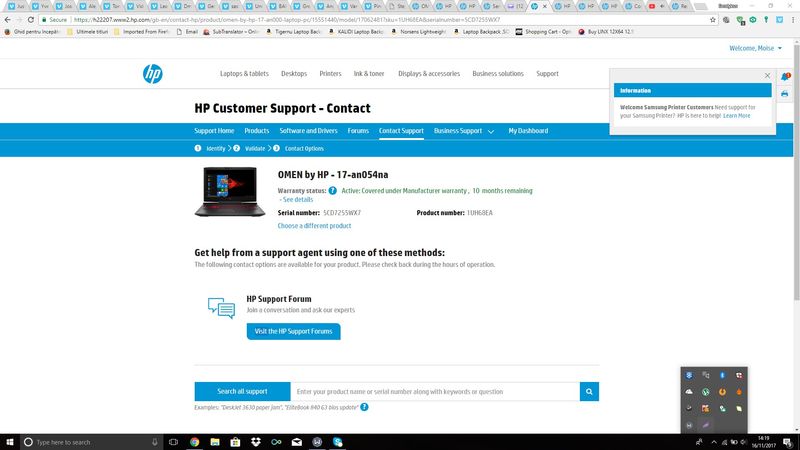Open the Business solutions menu
The width and height of the screenshot is (800, 450).
pos(498,73)
